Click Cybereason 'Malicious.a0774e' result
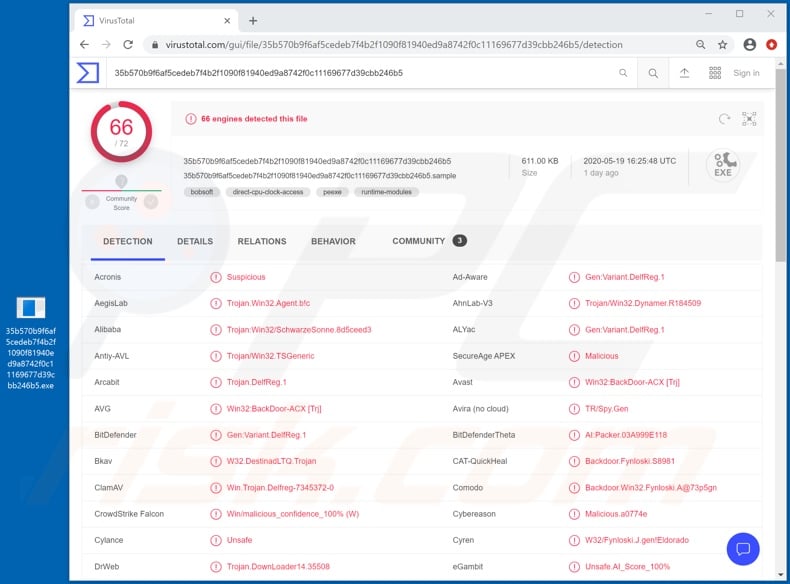 click(x=616, y=514)
